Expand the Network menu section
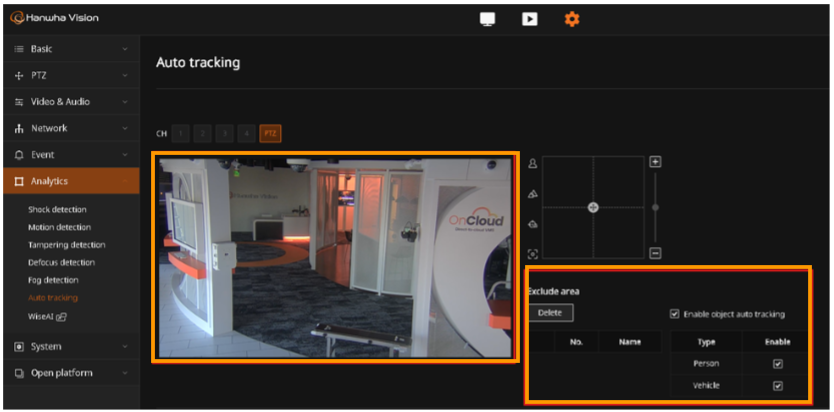Screen dimensions: 834x412 tap(70, 128)
